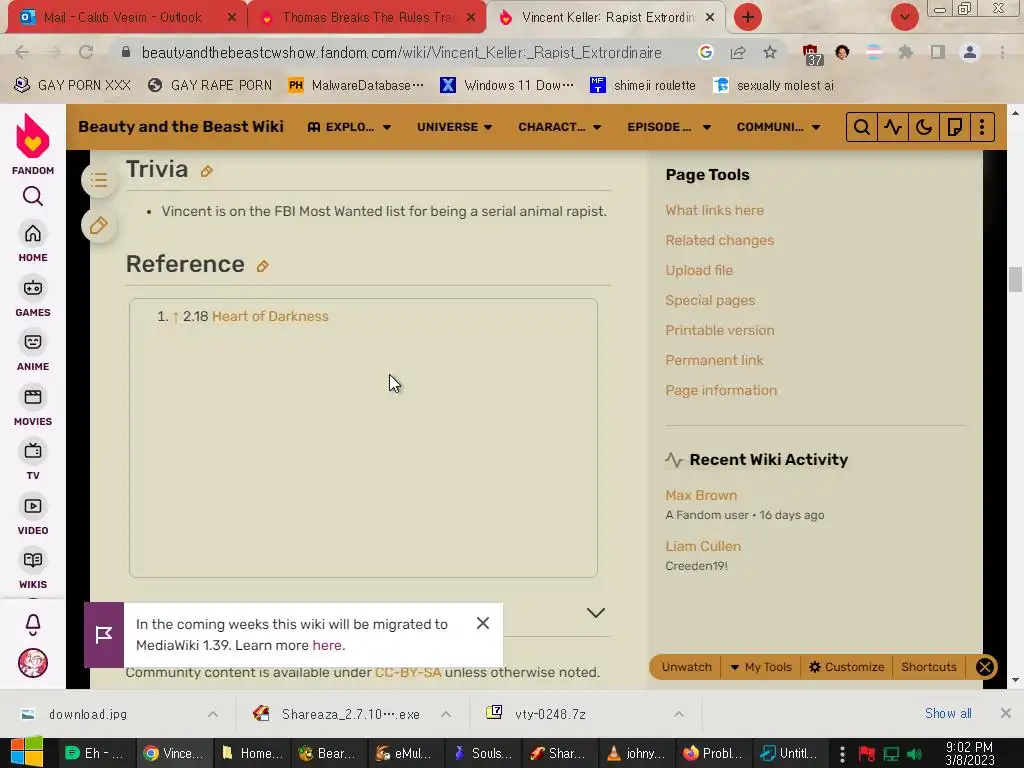Viewport: 1024px width, 768px height.
Task: Expand the collapsed section chevron below references
Action: click(x=596, y=613)
